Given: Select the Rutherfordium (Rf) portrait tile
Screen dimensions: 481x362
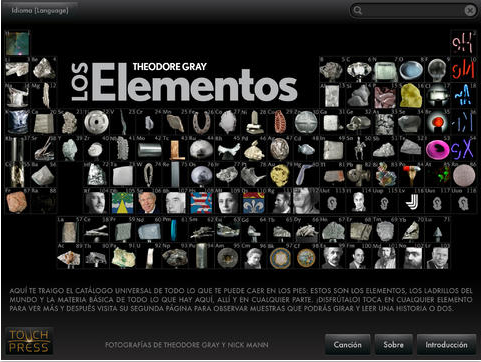Looking at the screenshot, I should (96, 201).
